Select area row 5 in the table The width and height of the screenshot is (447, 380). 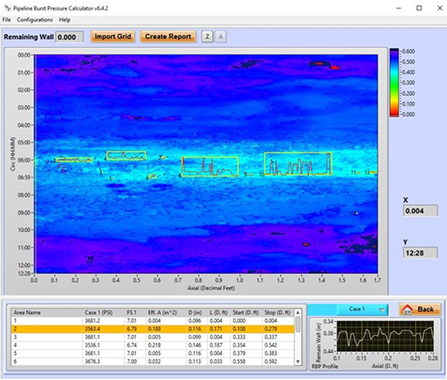click(153, 353)
